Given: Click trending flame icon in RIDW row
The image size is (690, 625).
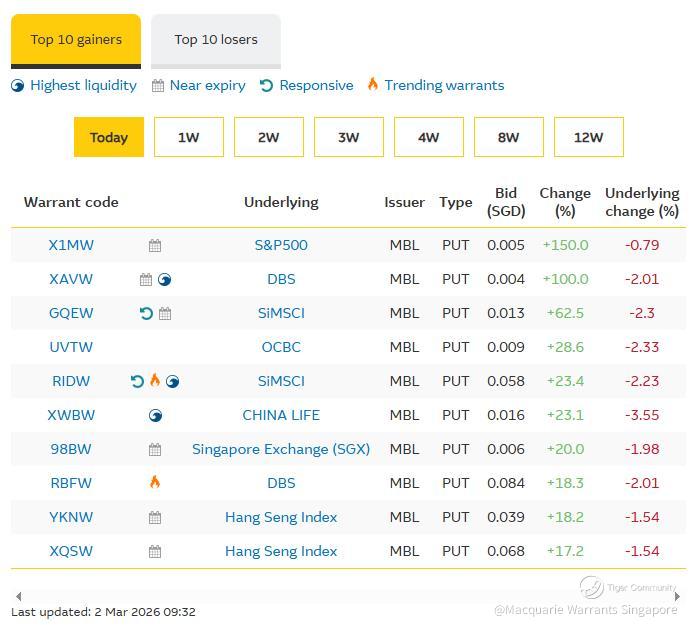Looking at the screenshot, I should [x=155, y=381].
